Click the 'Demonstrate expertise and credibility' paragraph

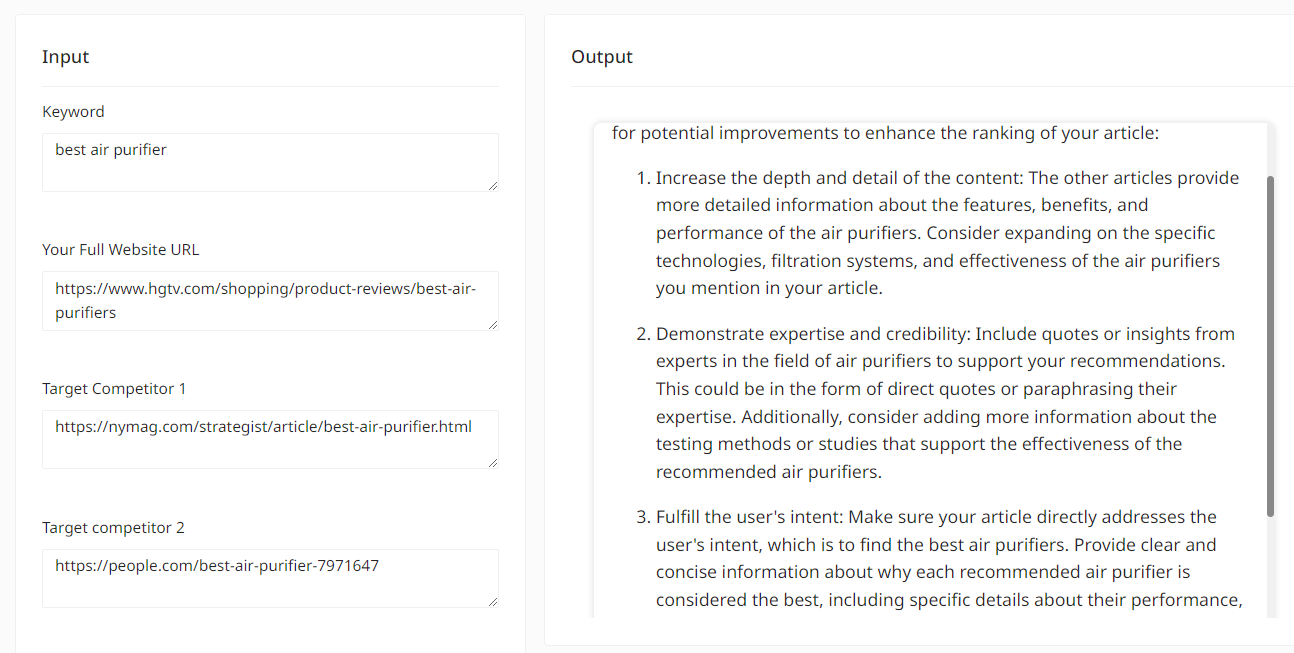point(945,402)
